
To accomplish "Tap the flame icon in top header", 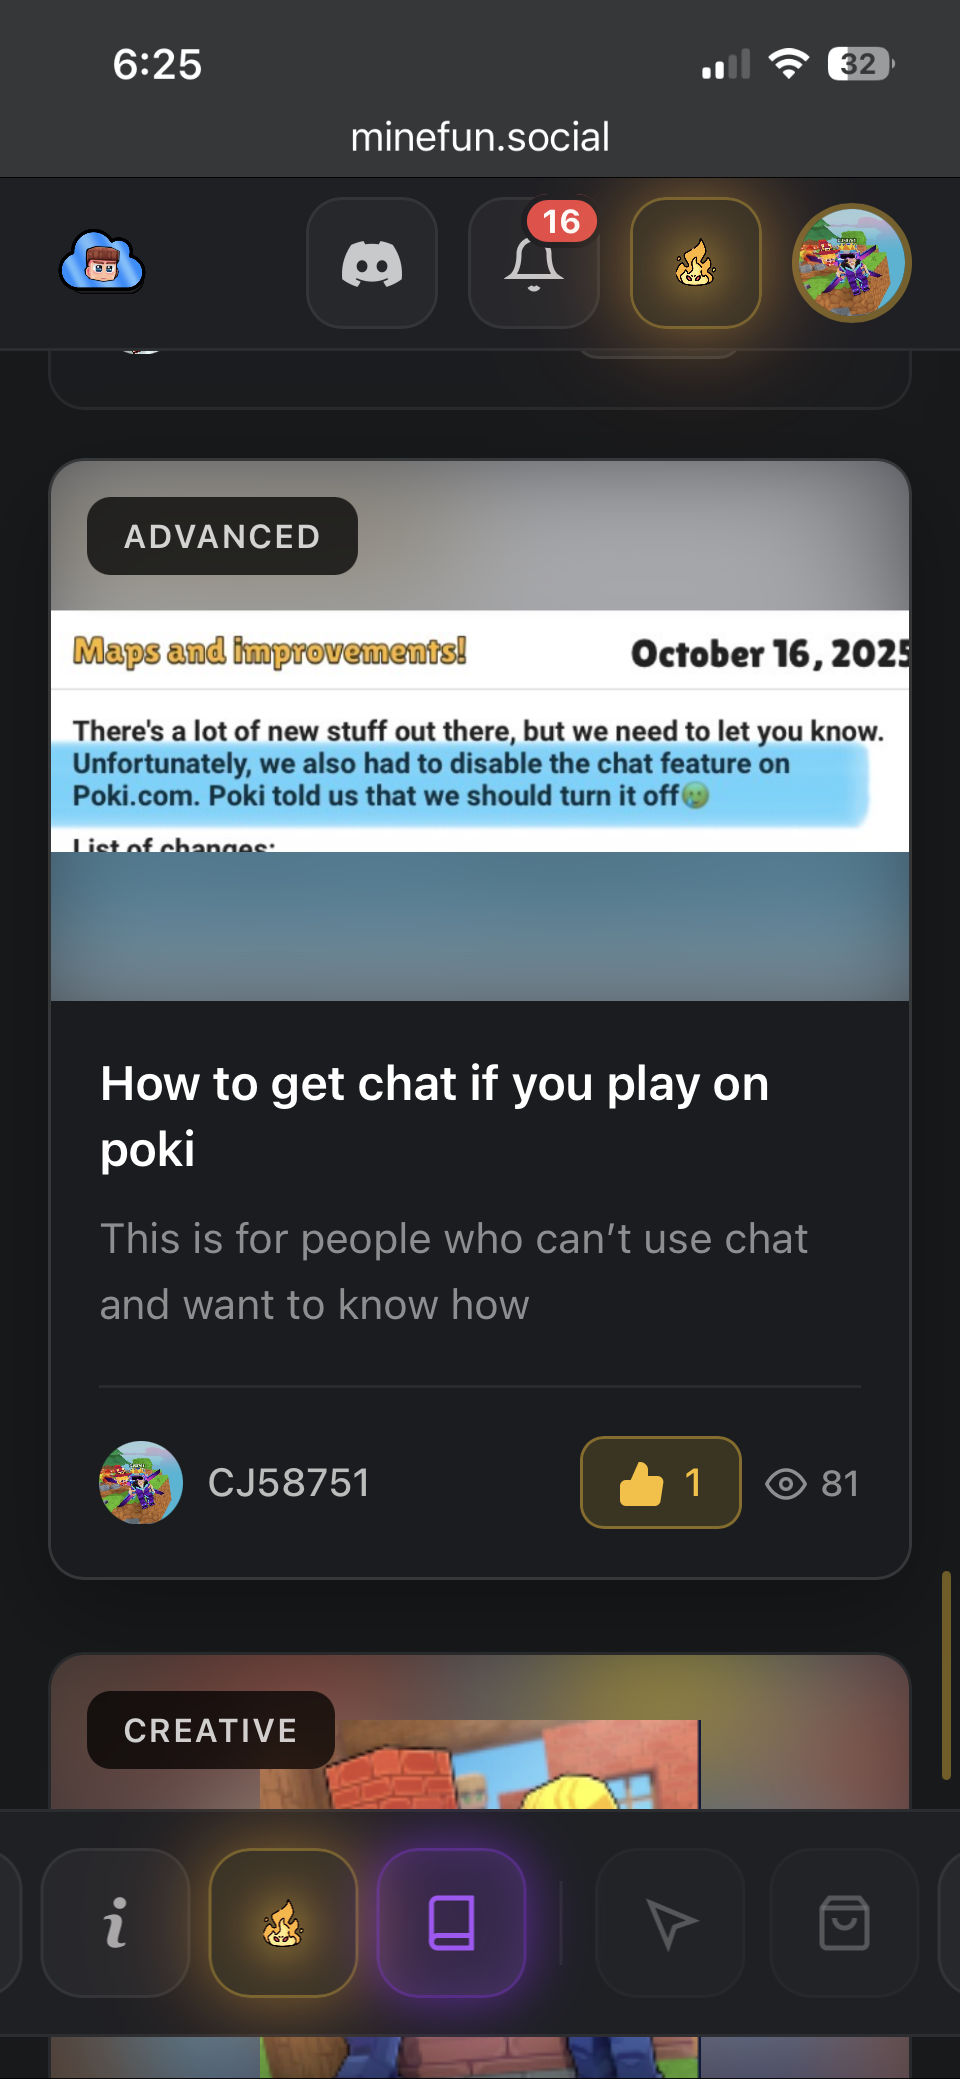I will coord(696,263).
